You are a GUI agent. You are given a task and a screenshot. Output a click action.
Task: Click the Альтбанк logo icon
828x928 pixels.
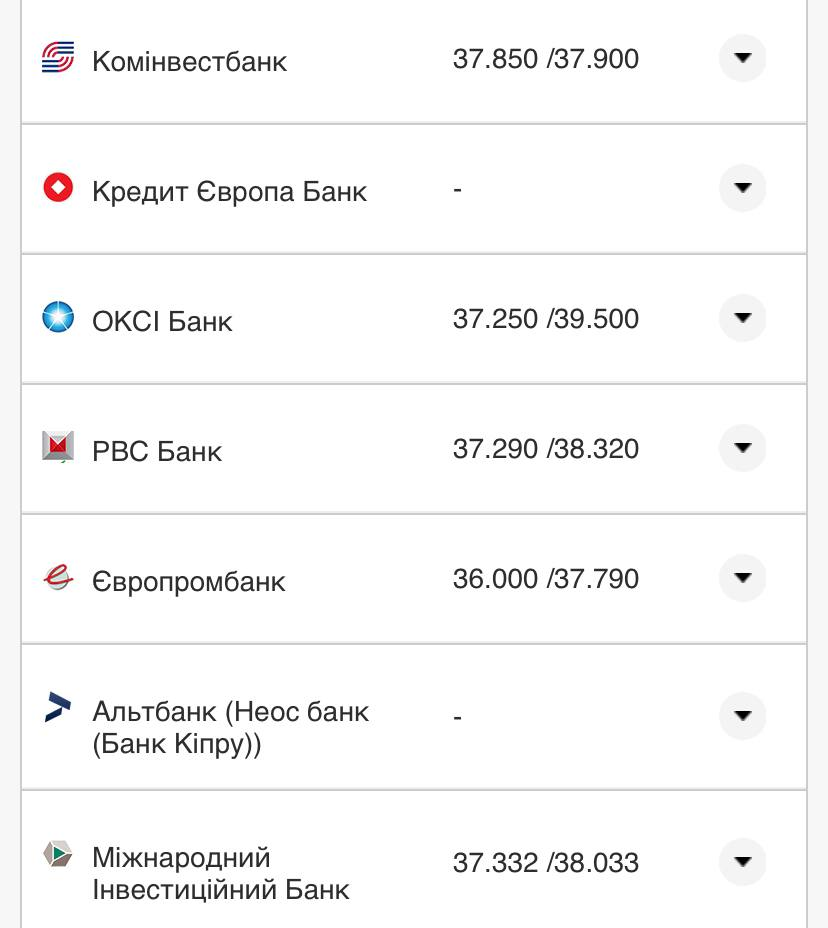[x=58, y=707]
